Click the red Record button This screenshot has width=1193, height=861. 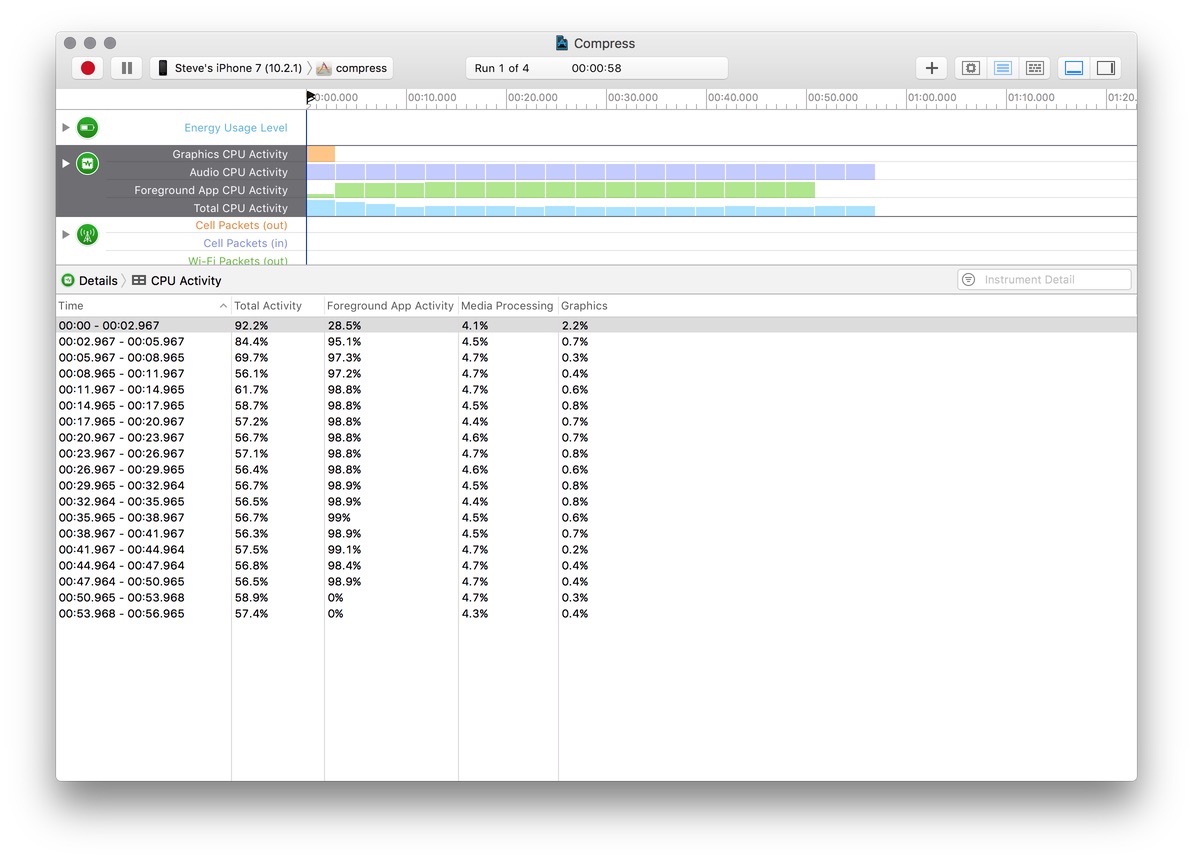88,68
